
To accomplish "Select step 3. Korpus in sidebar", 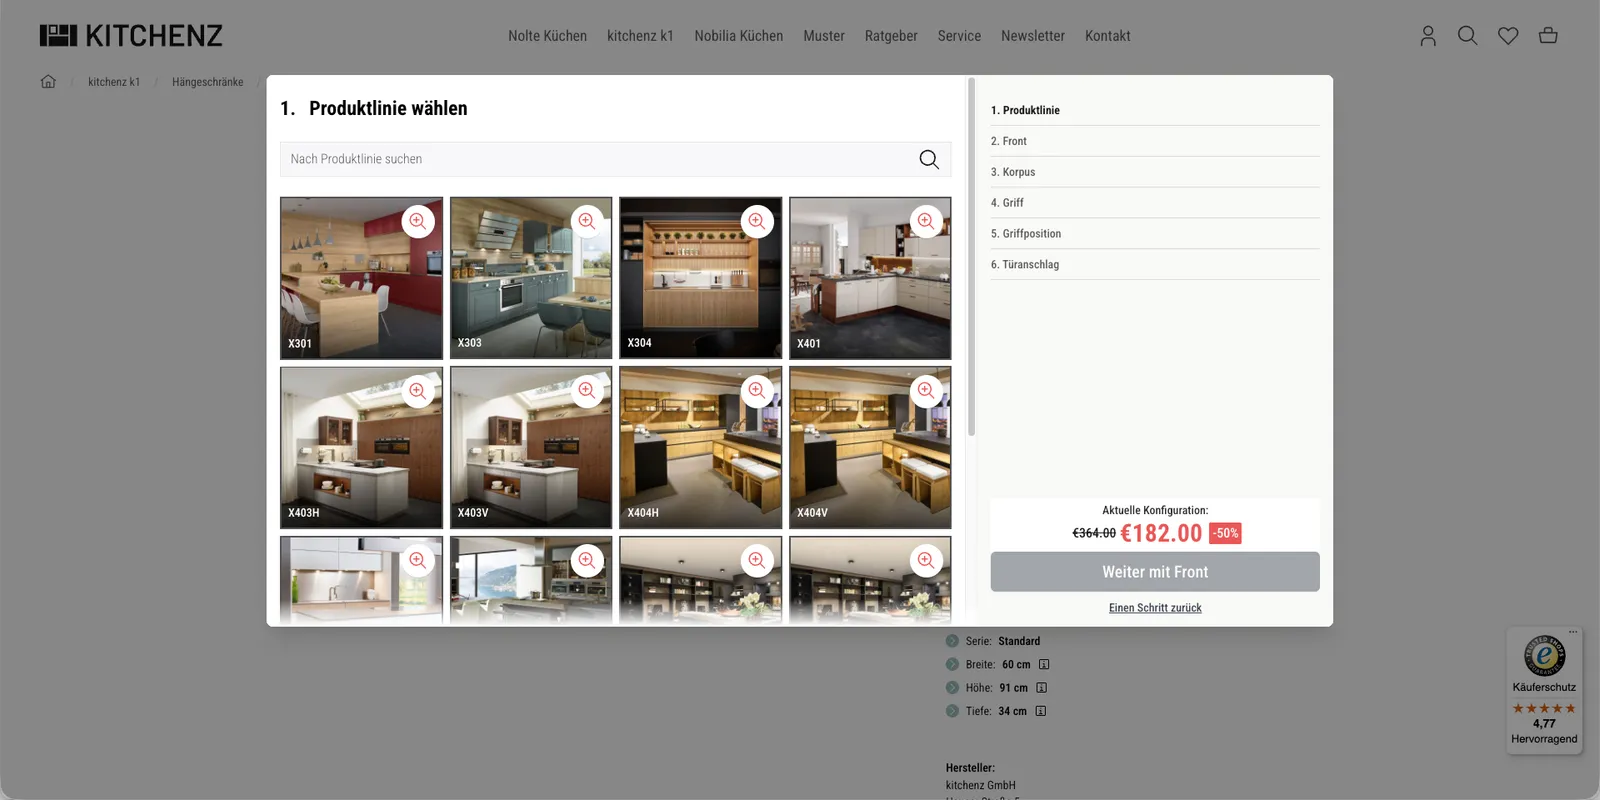I will tap(1155, 172).
